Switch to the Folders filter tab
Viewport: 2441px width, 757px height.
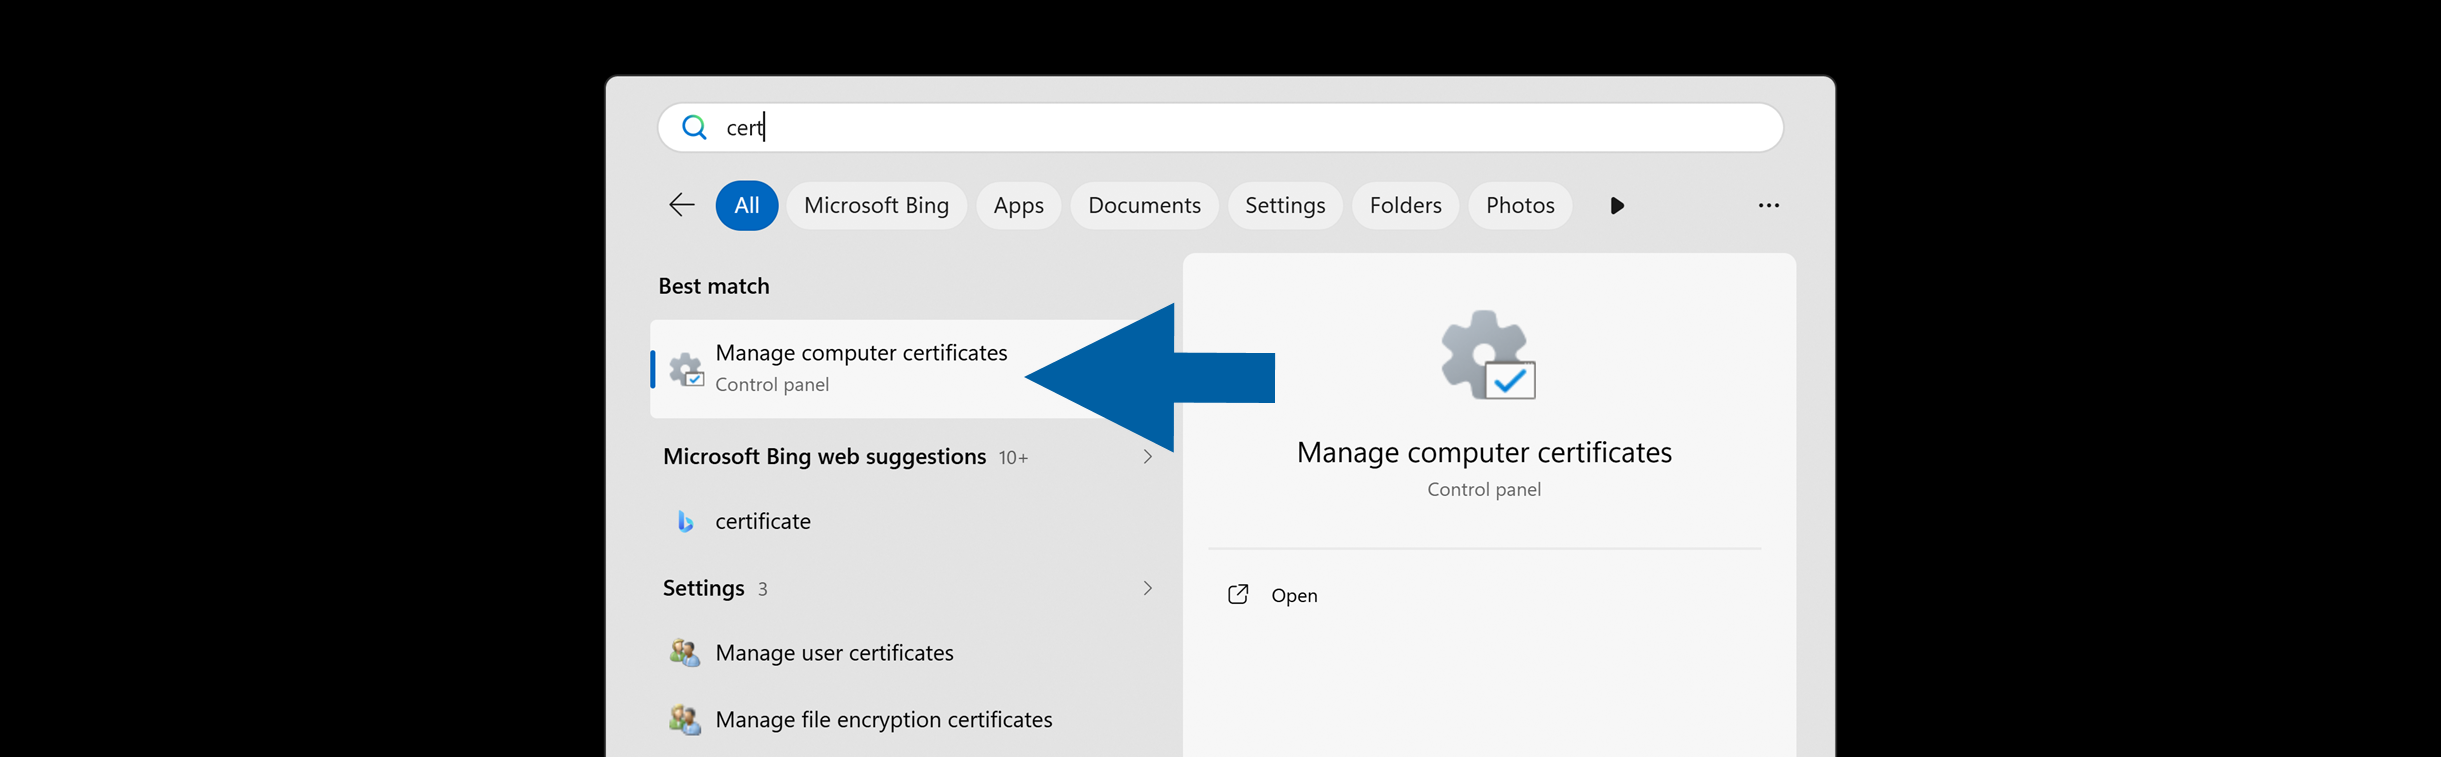(1405, 205)
